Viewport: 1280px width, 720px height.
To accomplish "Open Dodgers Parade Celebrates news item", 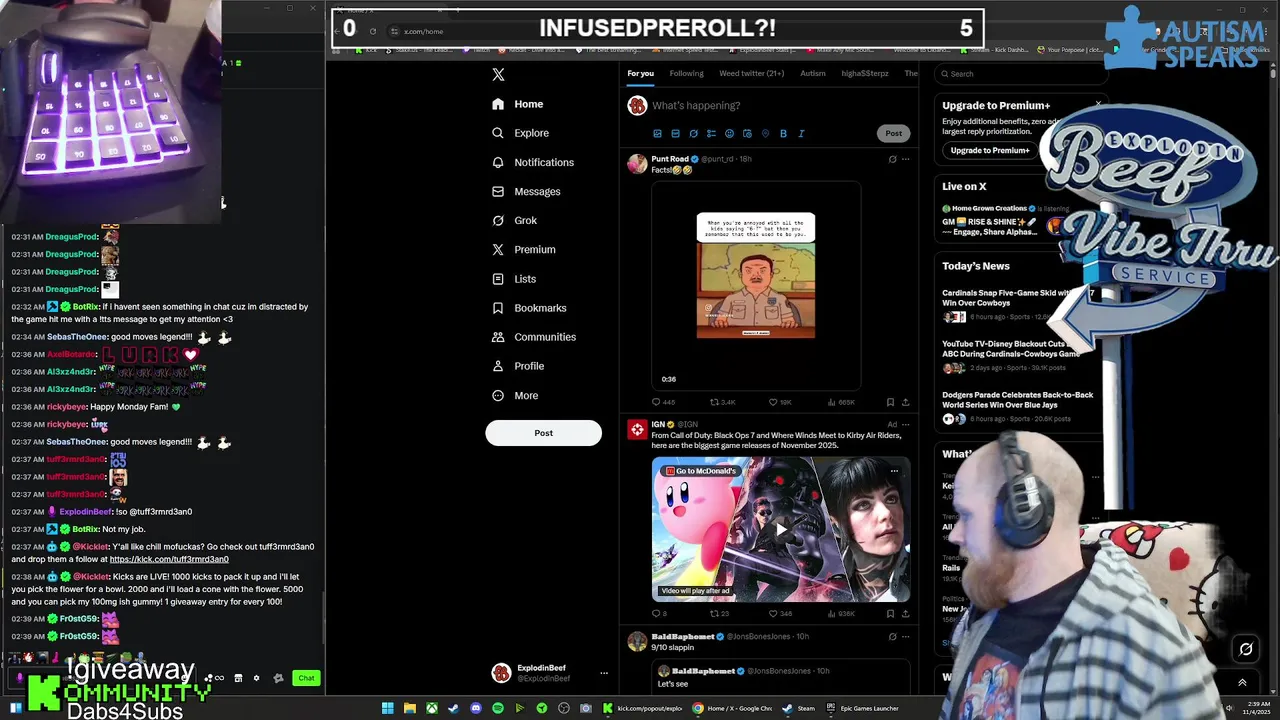I will tap(1017, 400).
